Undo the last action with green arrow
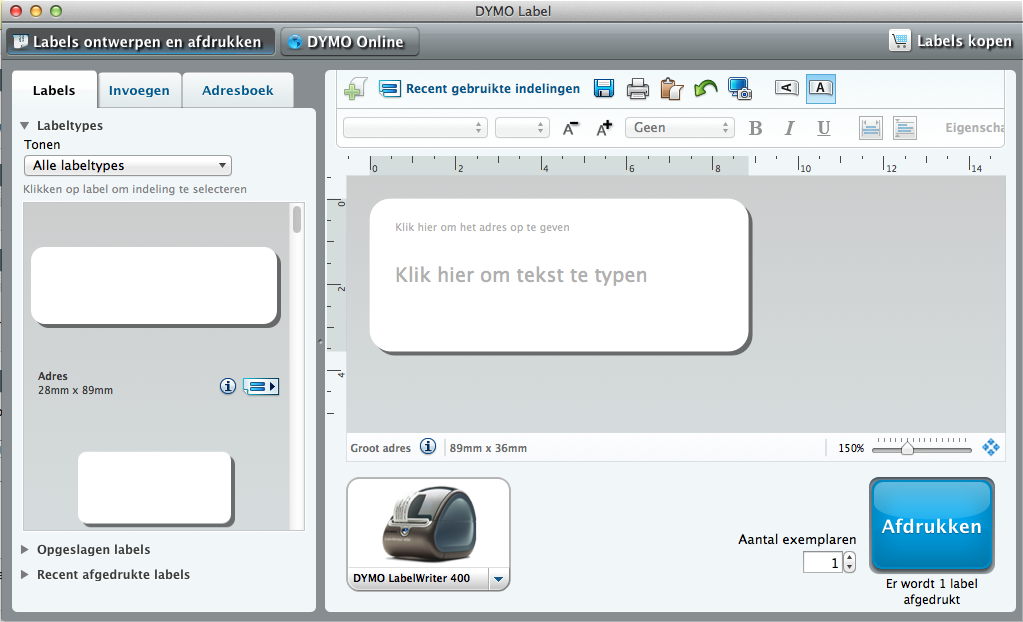The height and width of the screenshot is (622, 1023). pos(706,89)
